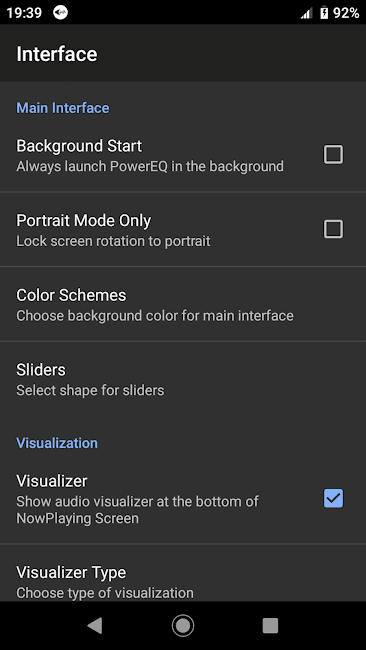Check the Portrait Mode Only box

333,229
